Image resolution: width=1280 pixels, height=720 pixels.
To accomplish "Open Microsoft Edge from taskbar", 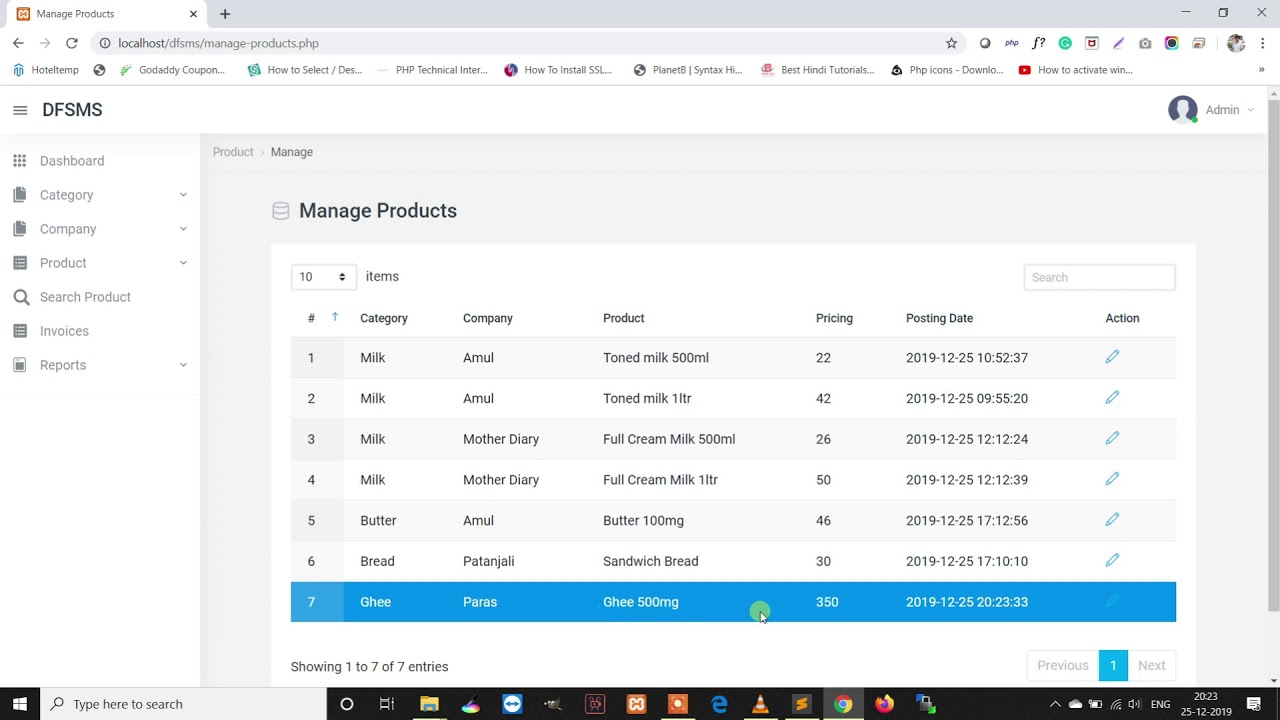I will (719, 704).
